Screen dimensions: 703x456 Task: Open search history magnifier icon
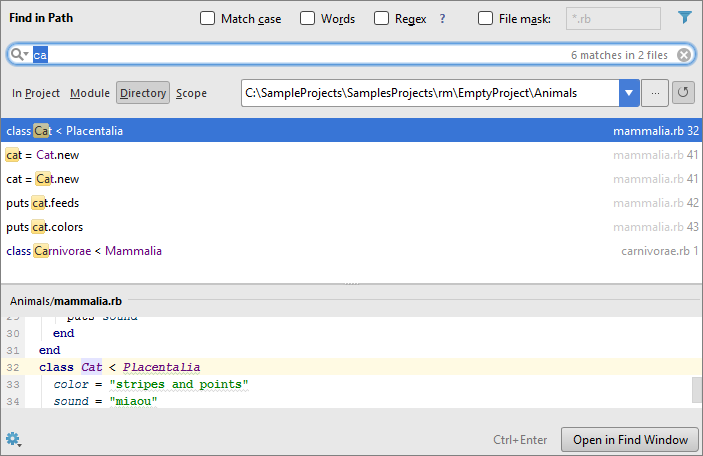[18, 56]
